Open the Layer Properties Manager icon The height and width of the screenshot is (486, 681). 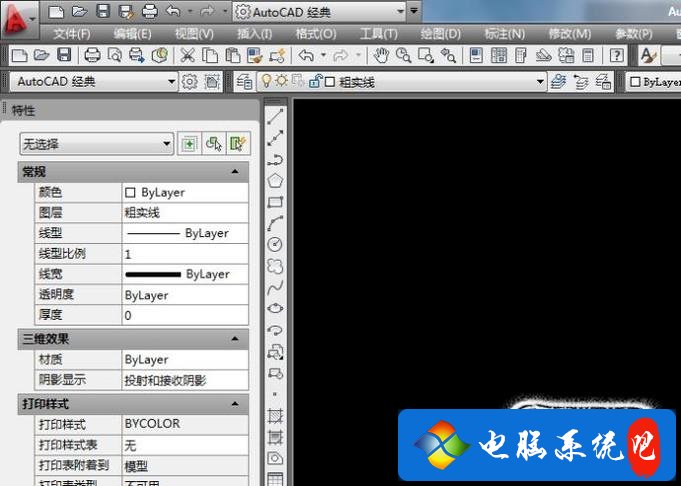[x=245, y=82]
